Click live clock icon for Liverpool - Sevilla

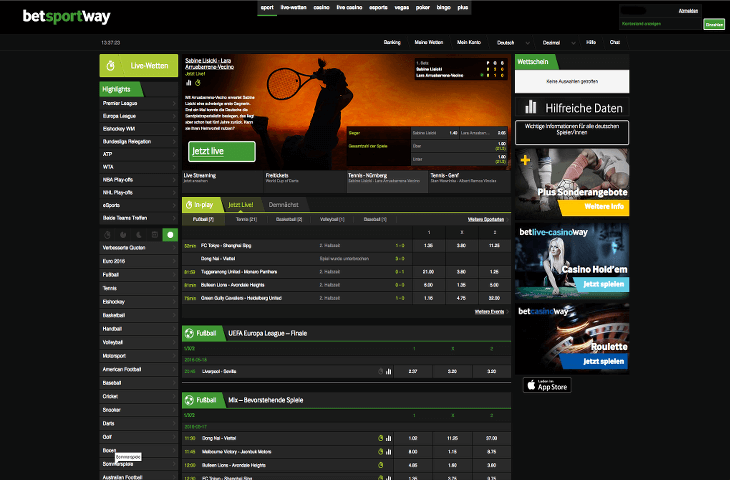[381, 372]
